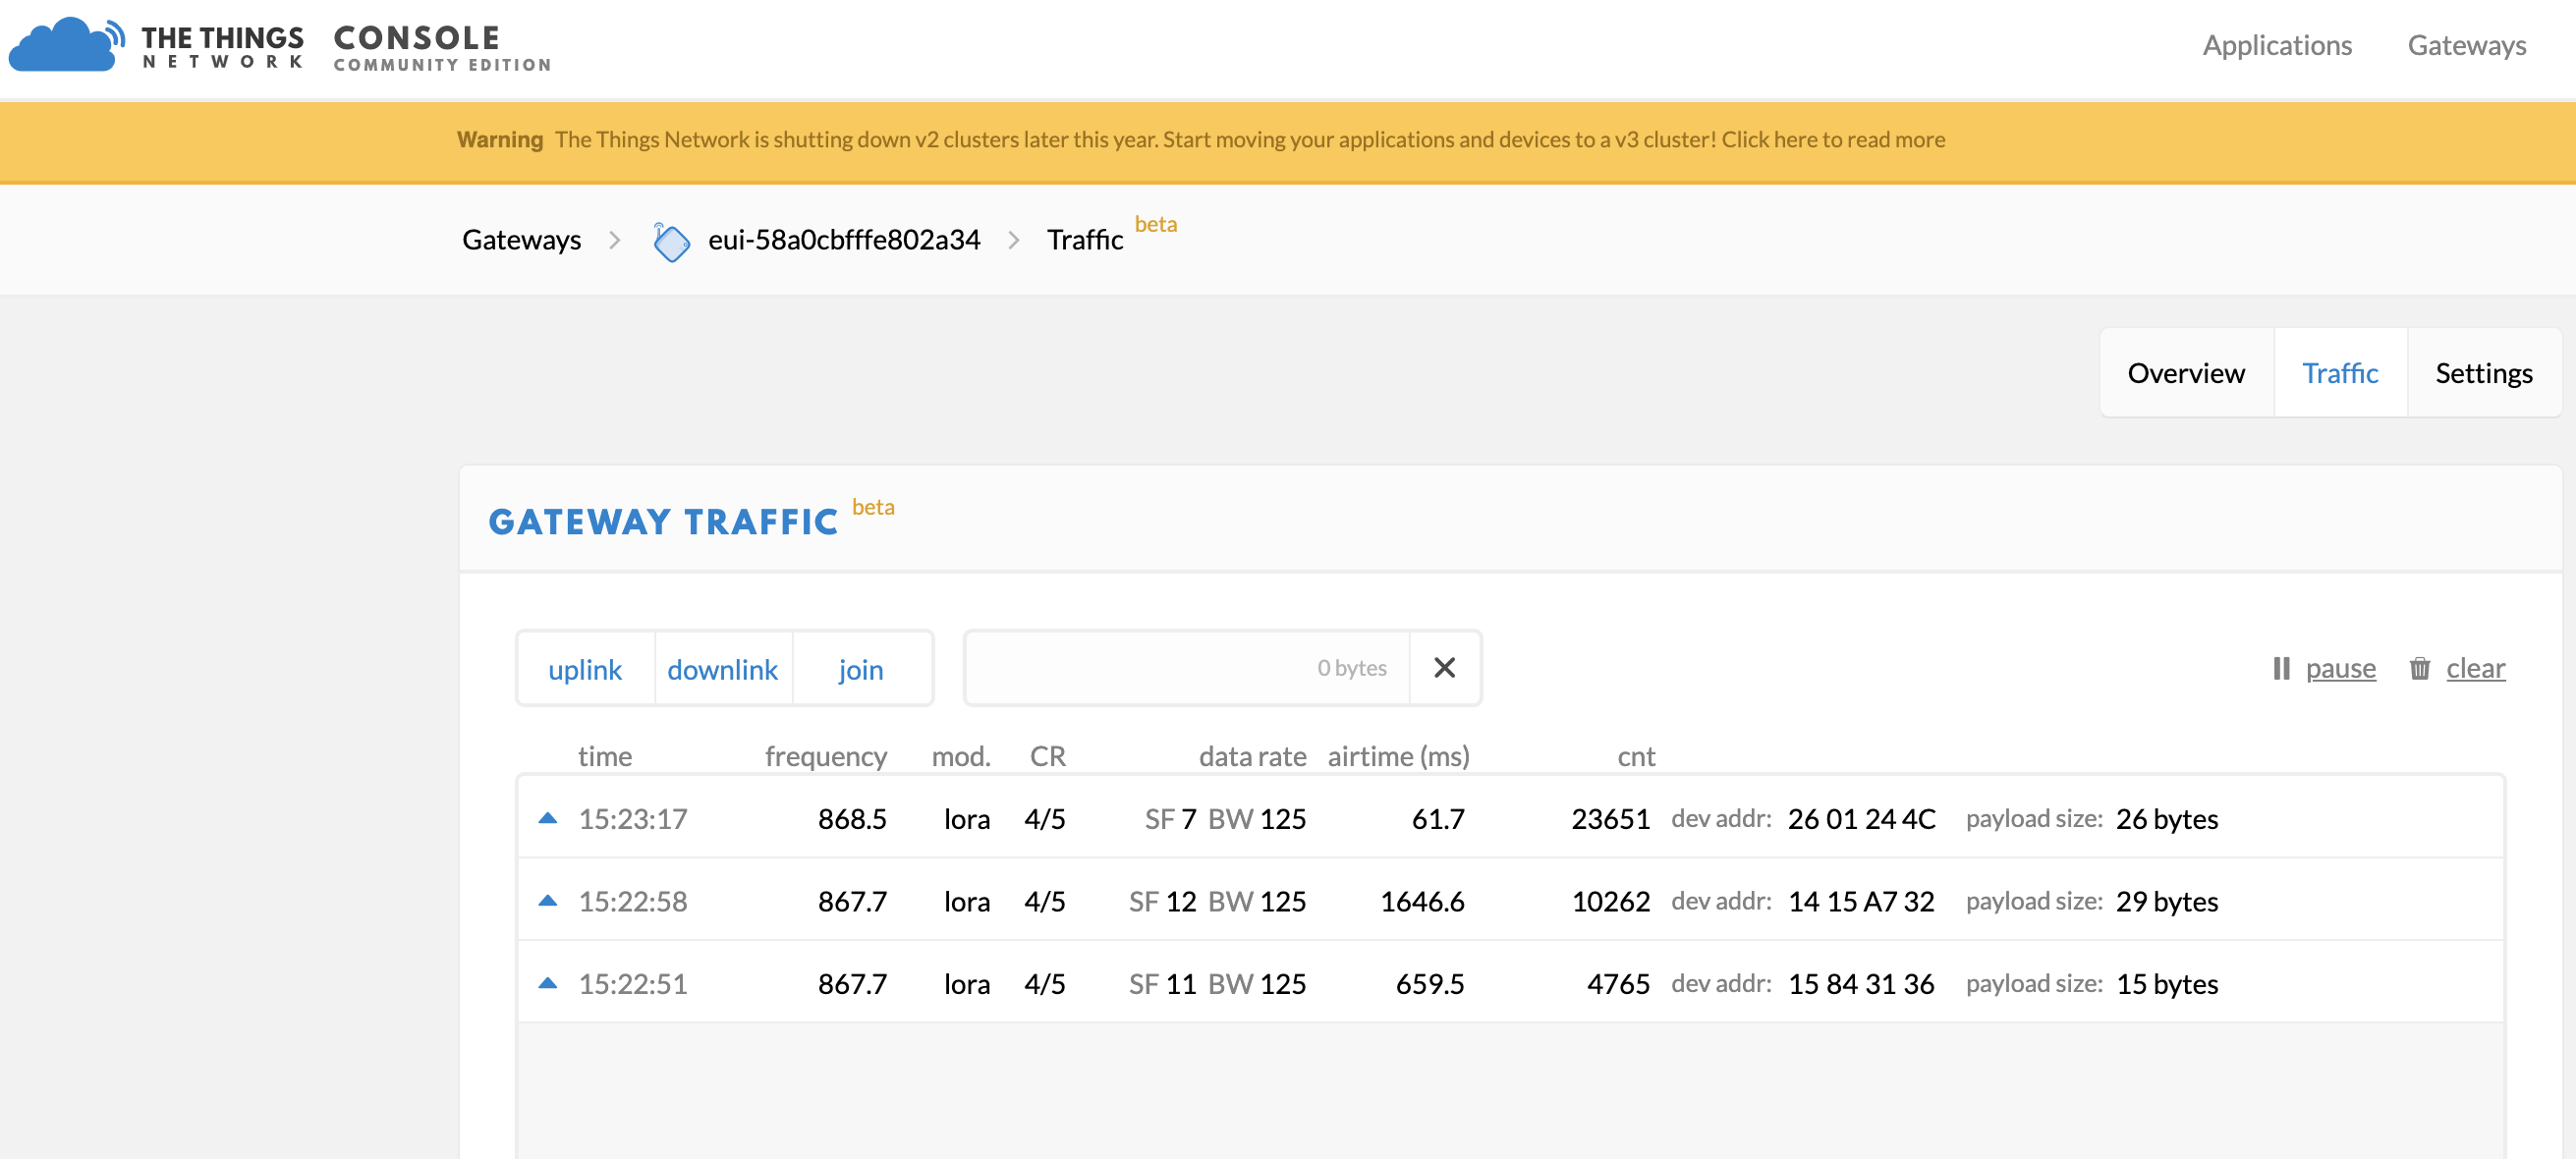This screenshot has height=1159, width=2576.
Task: Clear the payload filter with X
Action: click(1444, 668)
